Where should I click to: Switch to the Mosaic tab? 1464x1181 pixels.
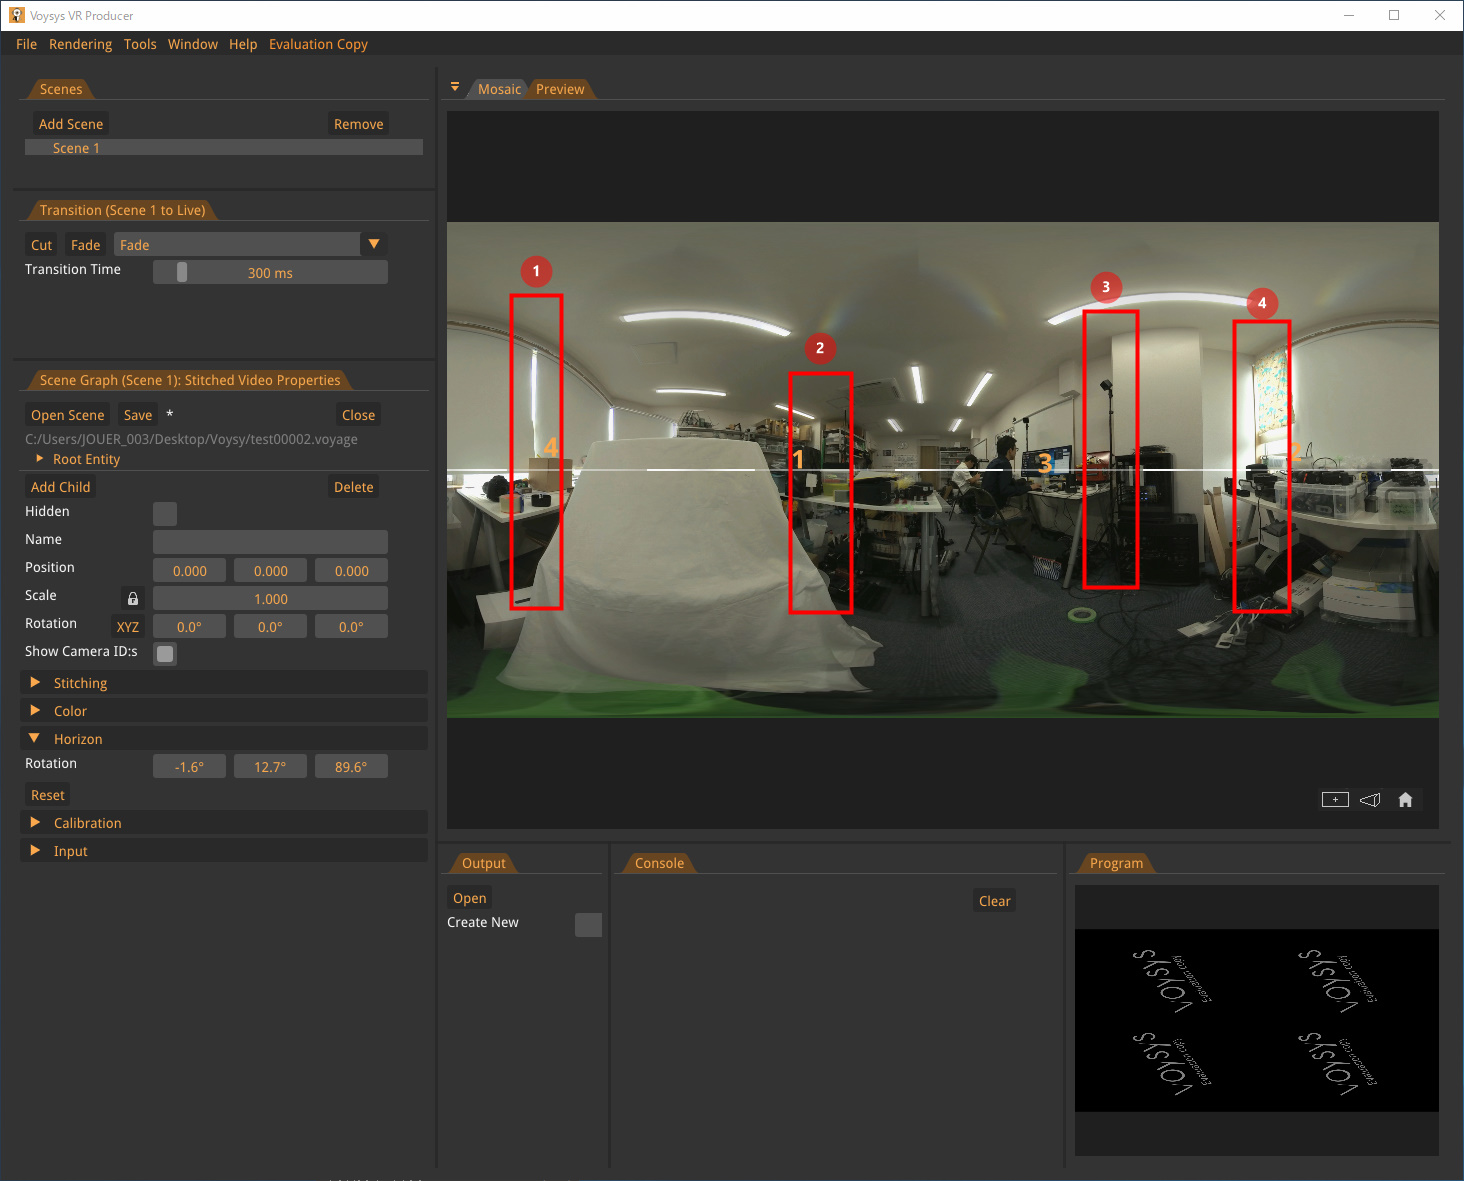(x=499, y=88)
